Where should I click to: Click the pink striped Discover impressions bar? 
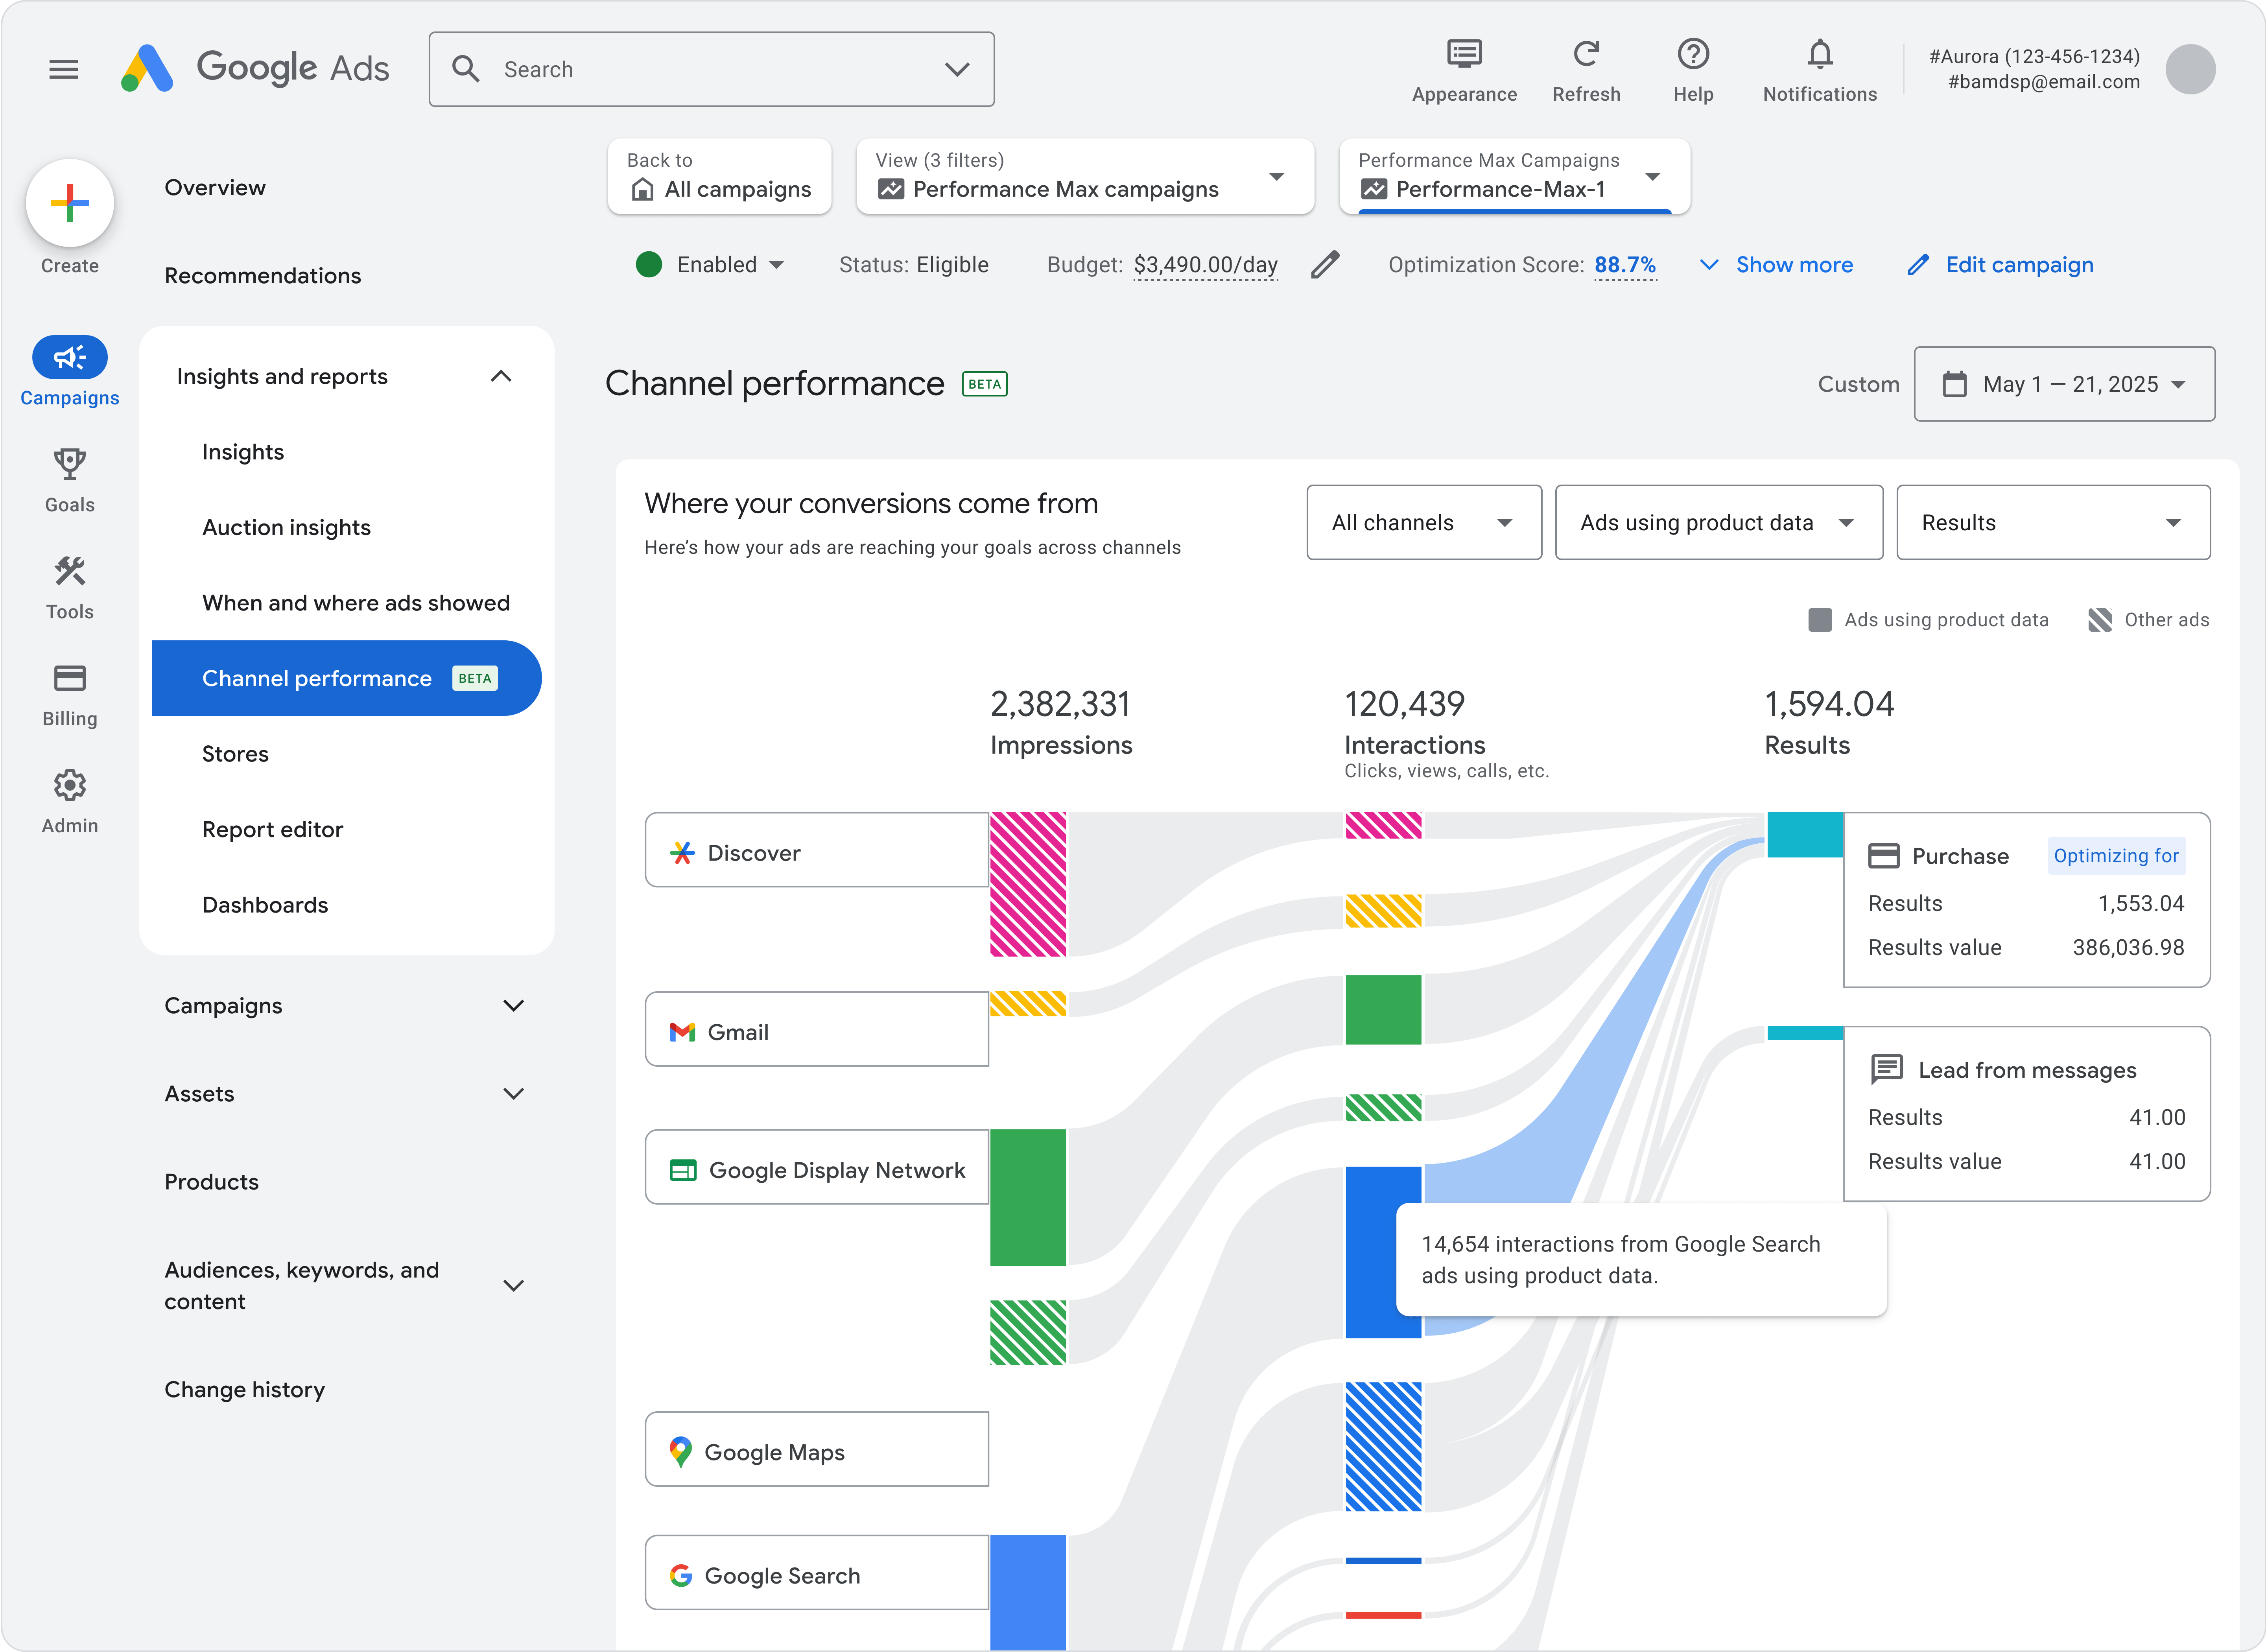1028,884
